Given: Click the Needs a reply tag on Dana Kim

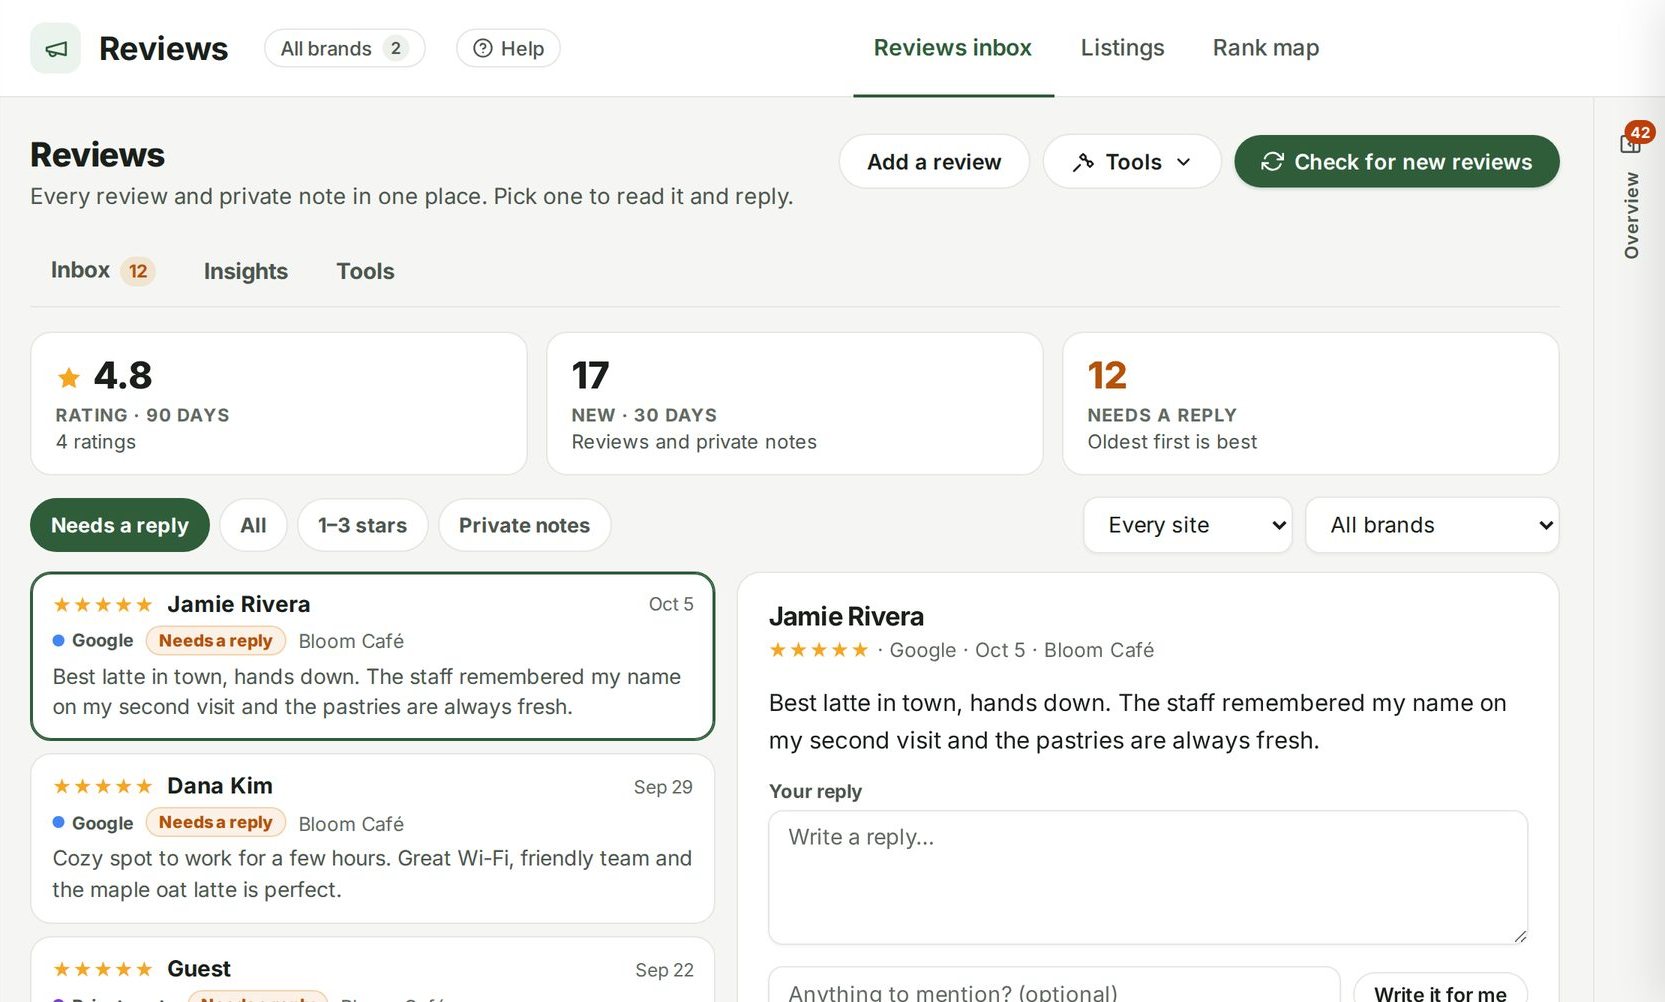Looking at the screenshot, I should 216,823.
